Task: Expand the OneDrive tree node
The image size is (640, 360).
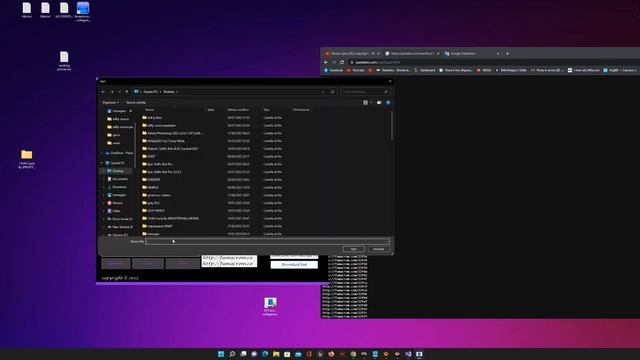Action: pos(102,153)
